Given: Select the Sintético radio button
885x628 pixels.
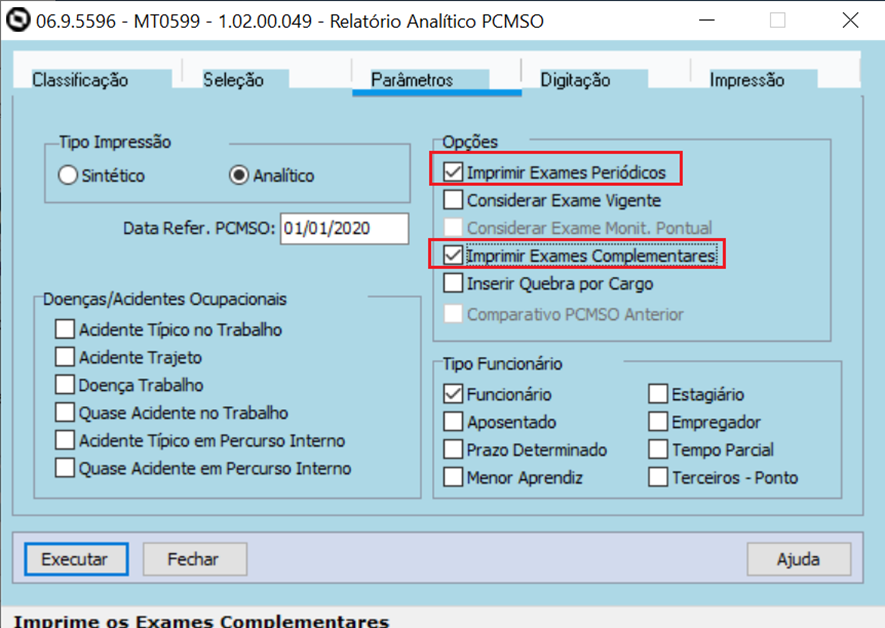Looking at the screenshot, I should [x=68, y=174].
